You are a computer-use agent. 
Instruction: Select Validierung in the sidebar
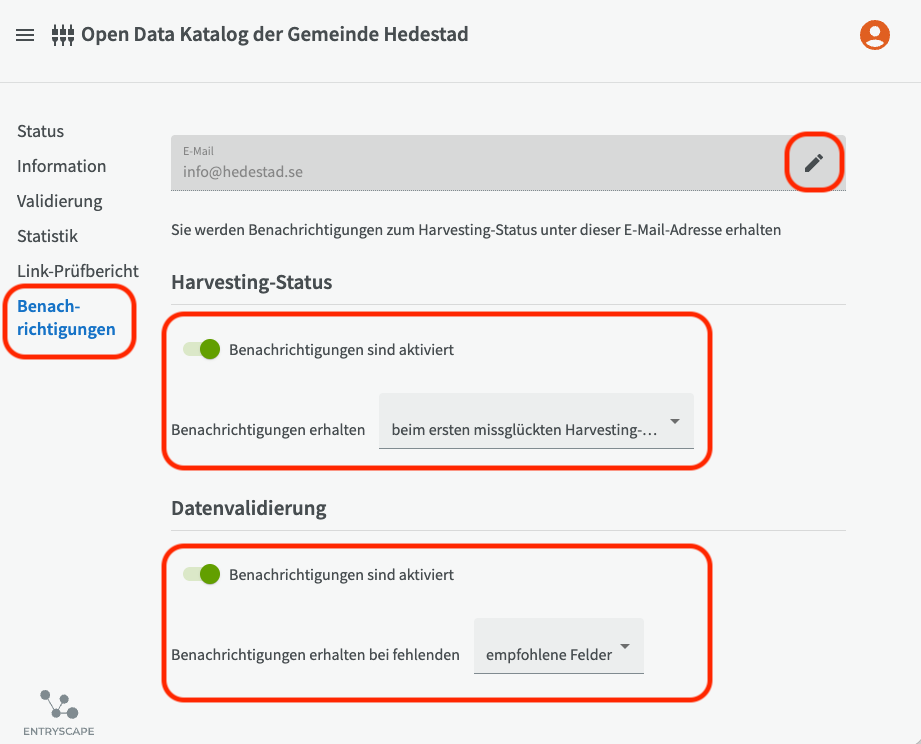(59, 201)
